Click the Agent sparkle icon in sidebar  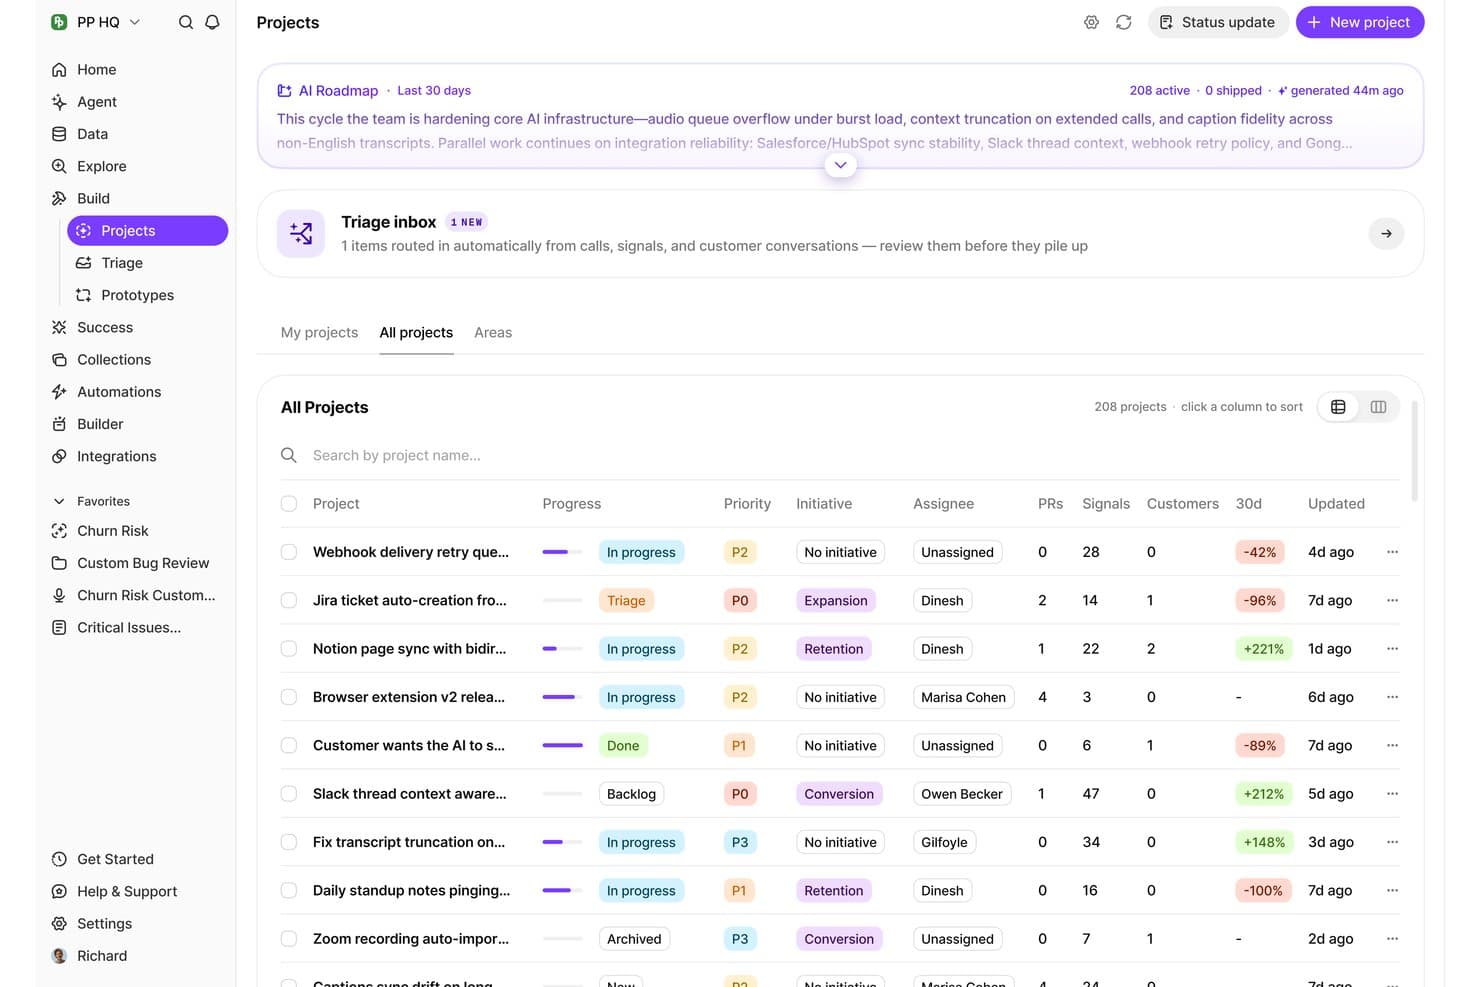59,102
